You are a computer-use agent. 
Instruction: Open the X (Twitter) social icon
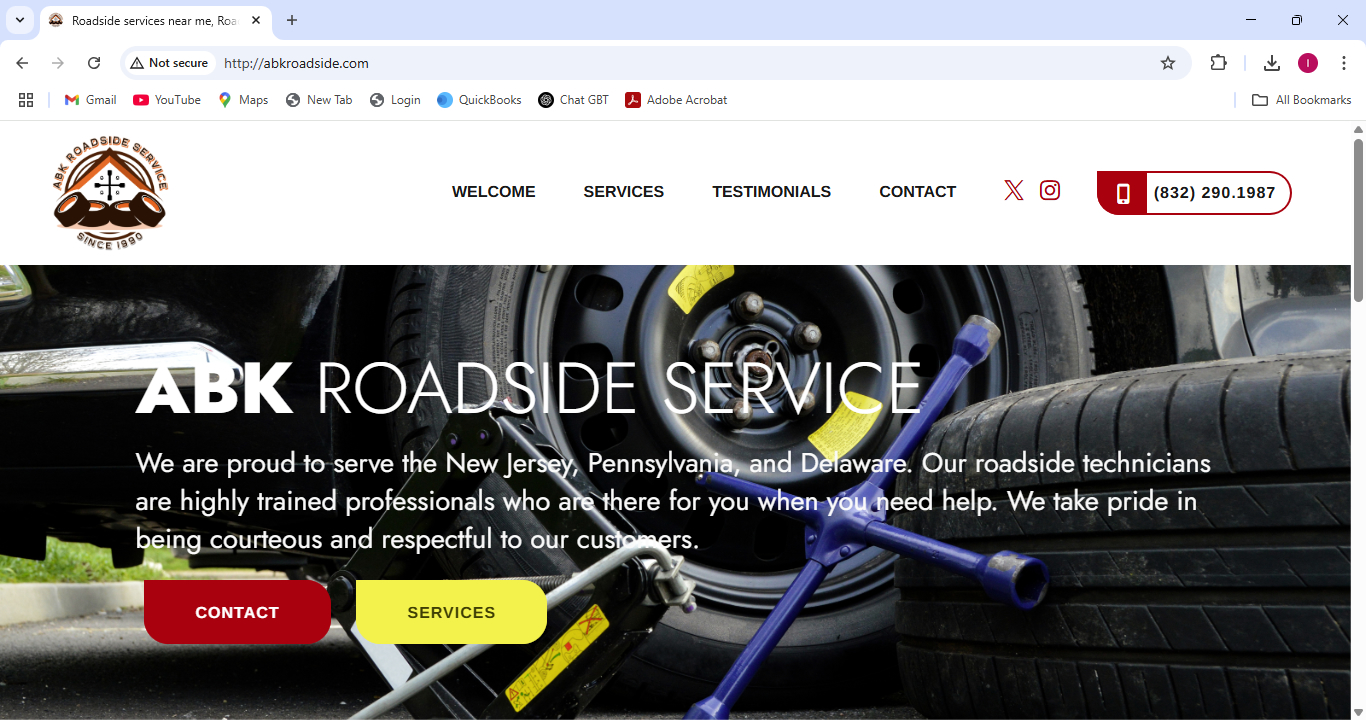coord(1014,191)
